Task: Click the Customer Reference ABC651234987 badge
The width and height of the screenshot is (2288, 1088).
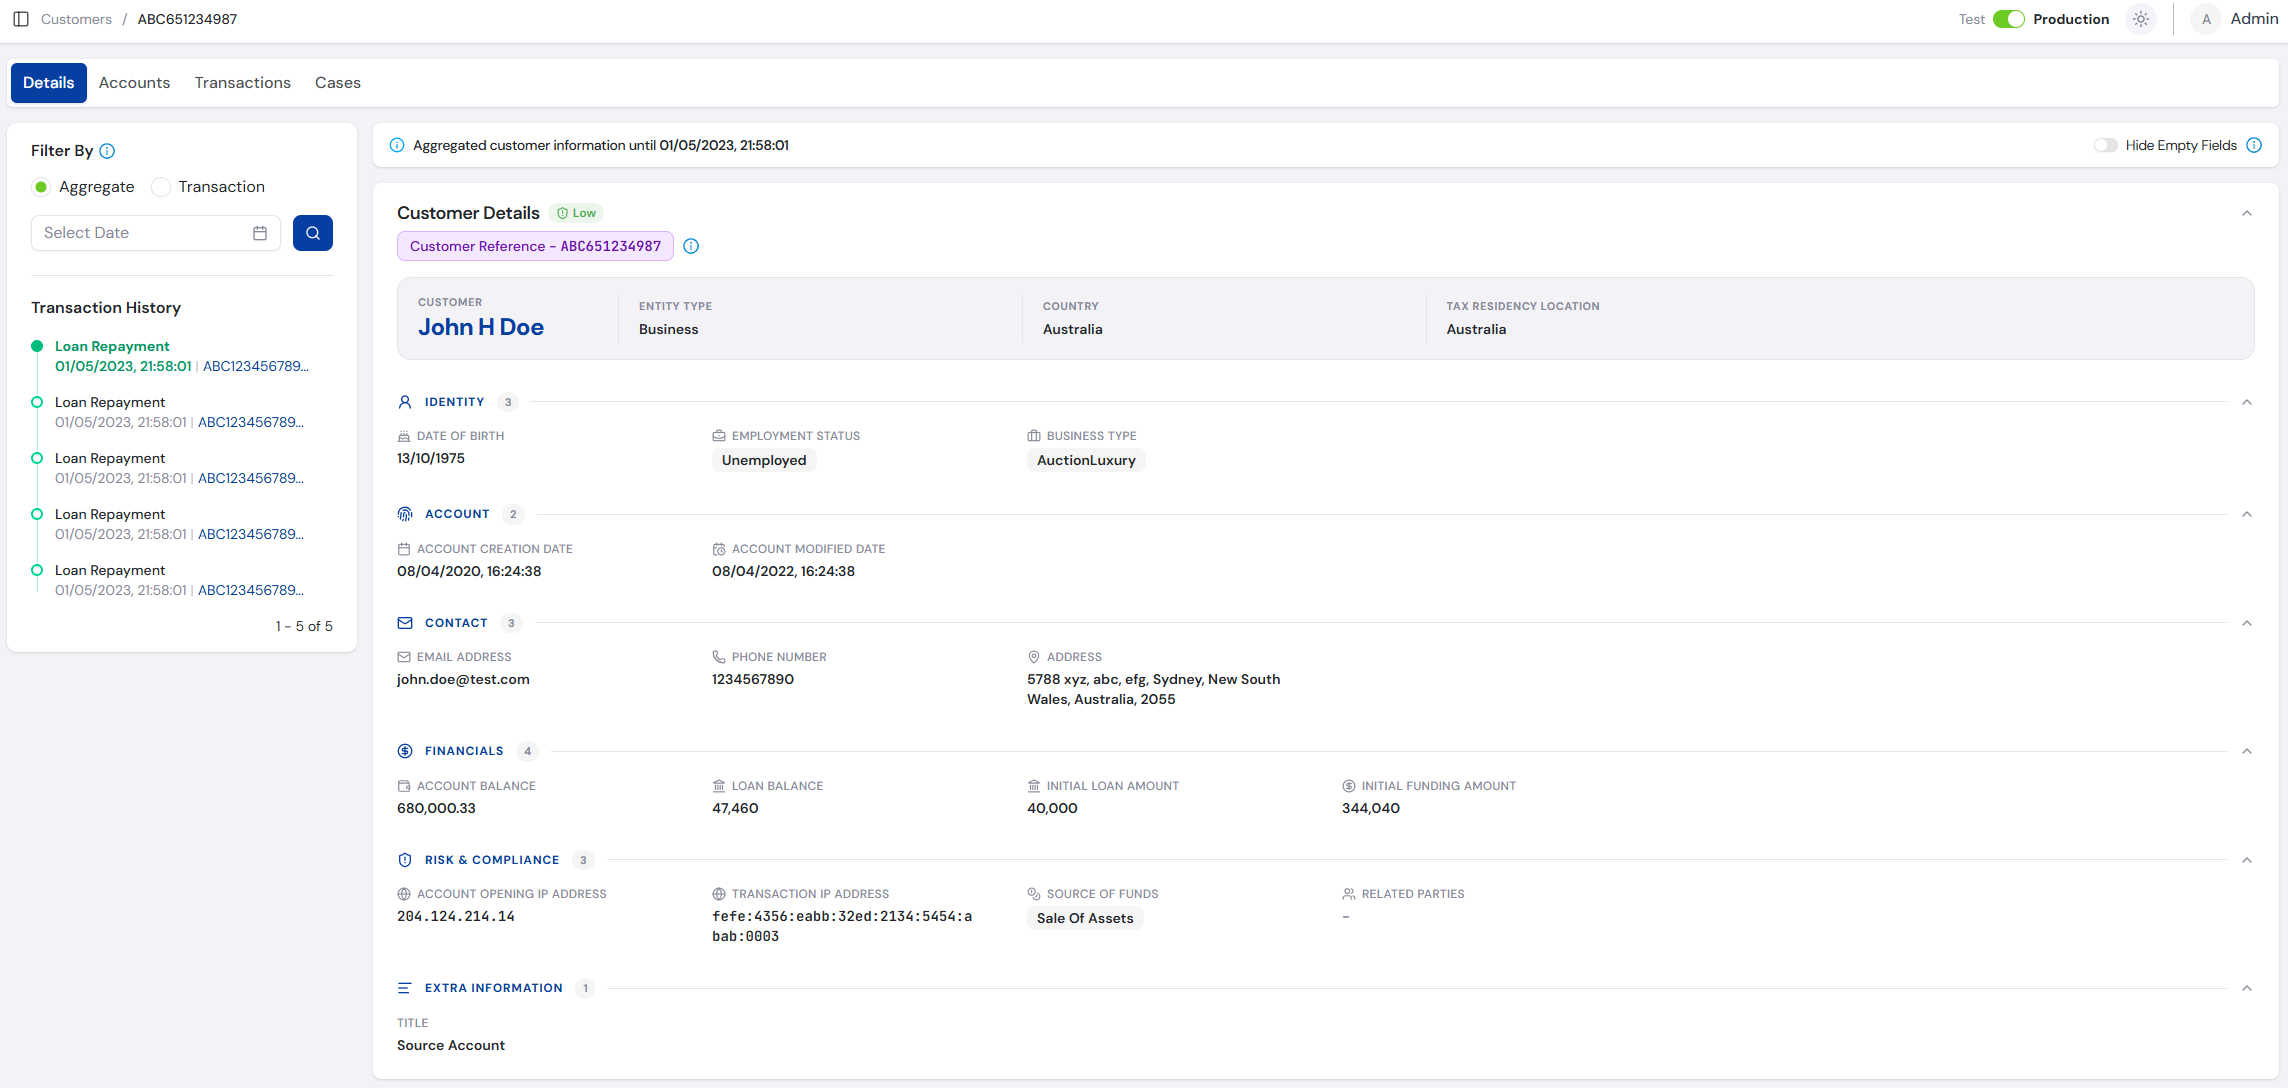Action: coord(535,246)
